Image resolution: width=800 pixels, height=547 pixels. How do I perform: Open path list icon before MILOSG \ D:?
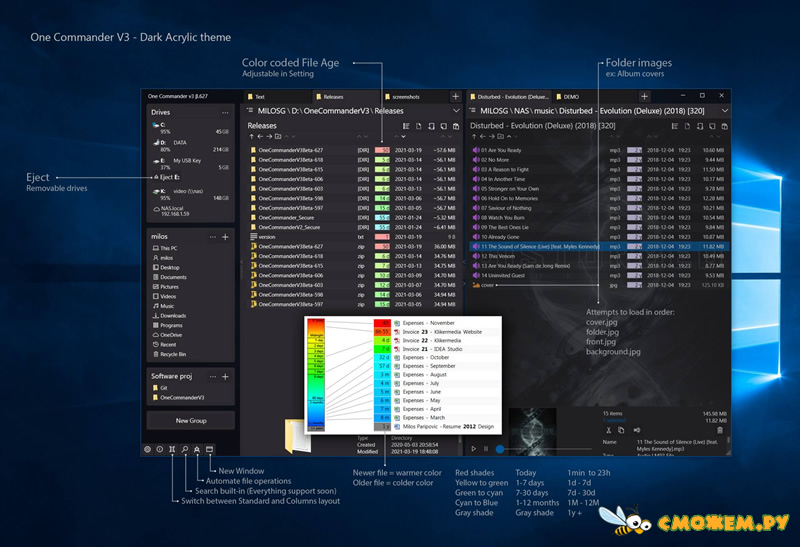(250, 110)
